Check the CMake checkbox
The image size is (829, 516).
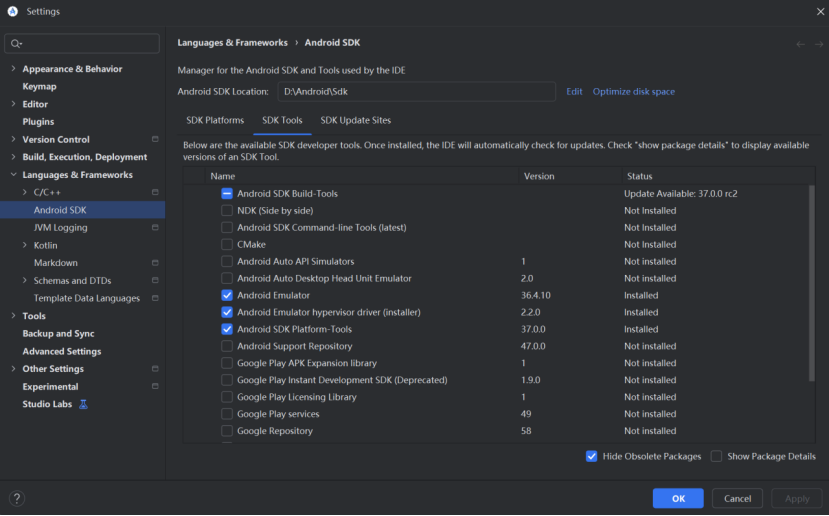tap(227, 244)
